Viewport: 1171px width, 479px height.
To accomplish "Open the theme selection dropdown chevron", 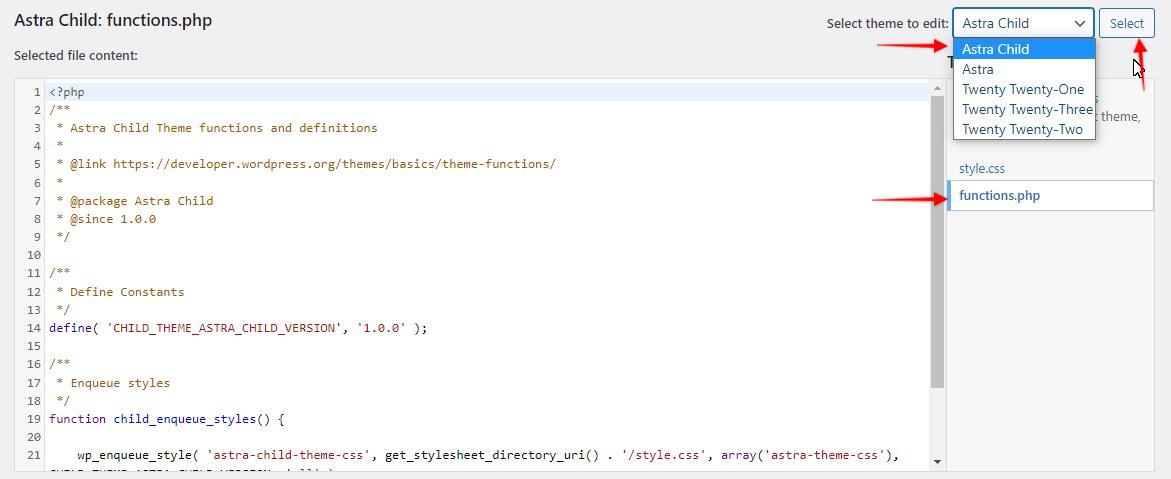I will (x=1080, y=23).
